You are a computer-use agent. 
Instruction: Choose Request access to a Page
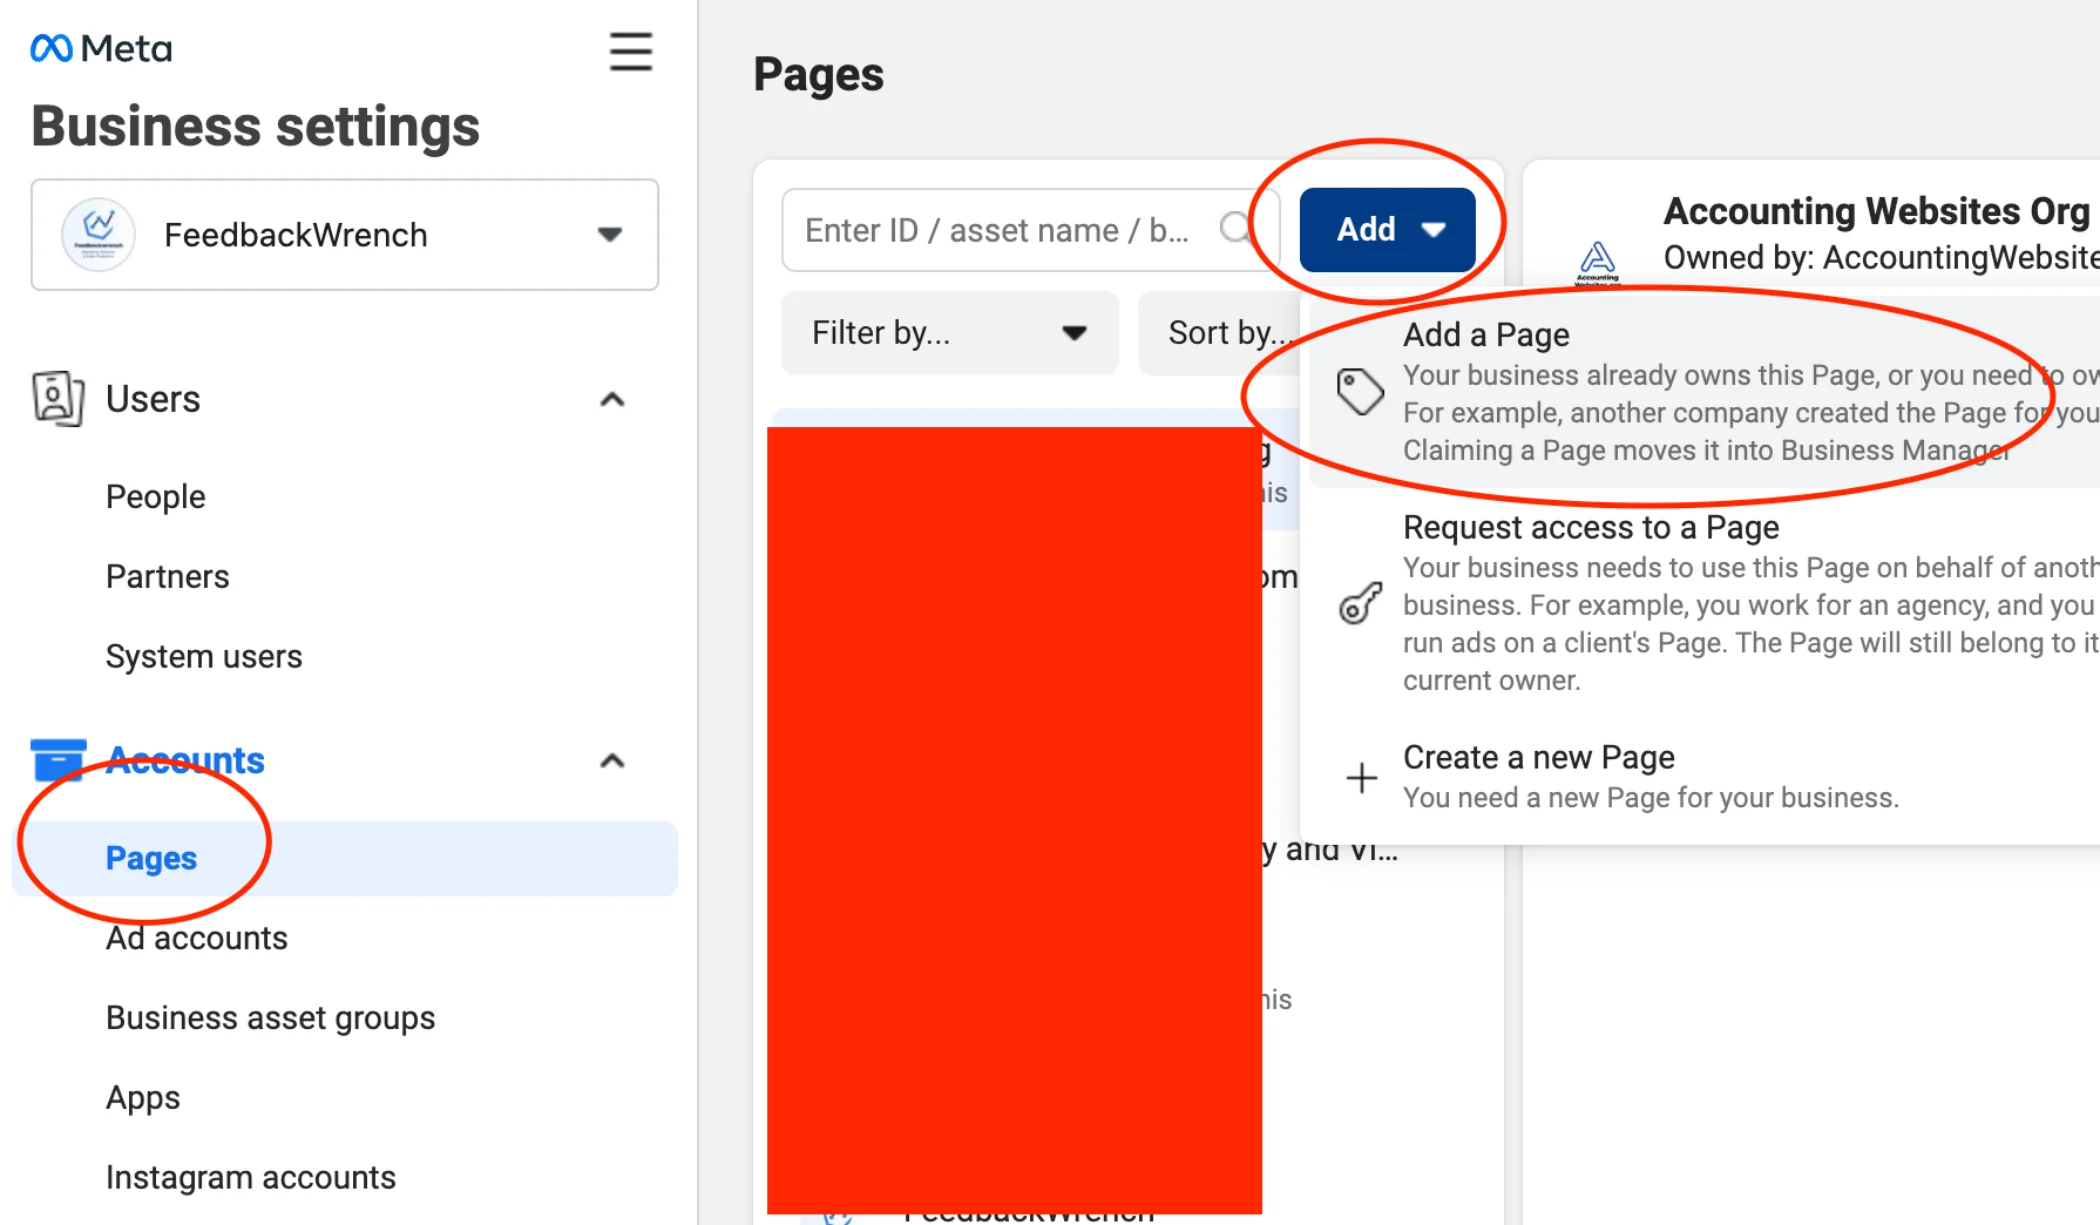(x=1590, y=527)
